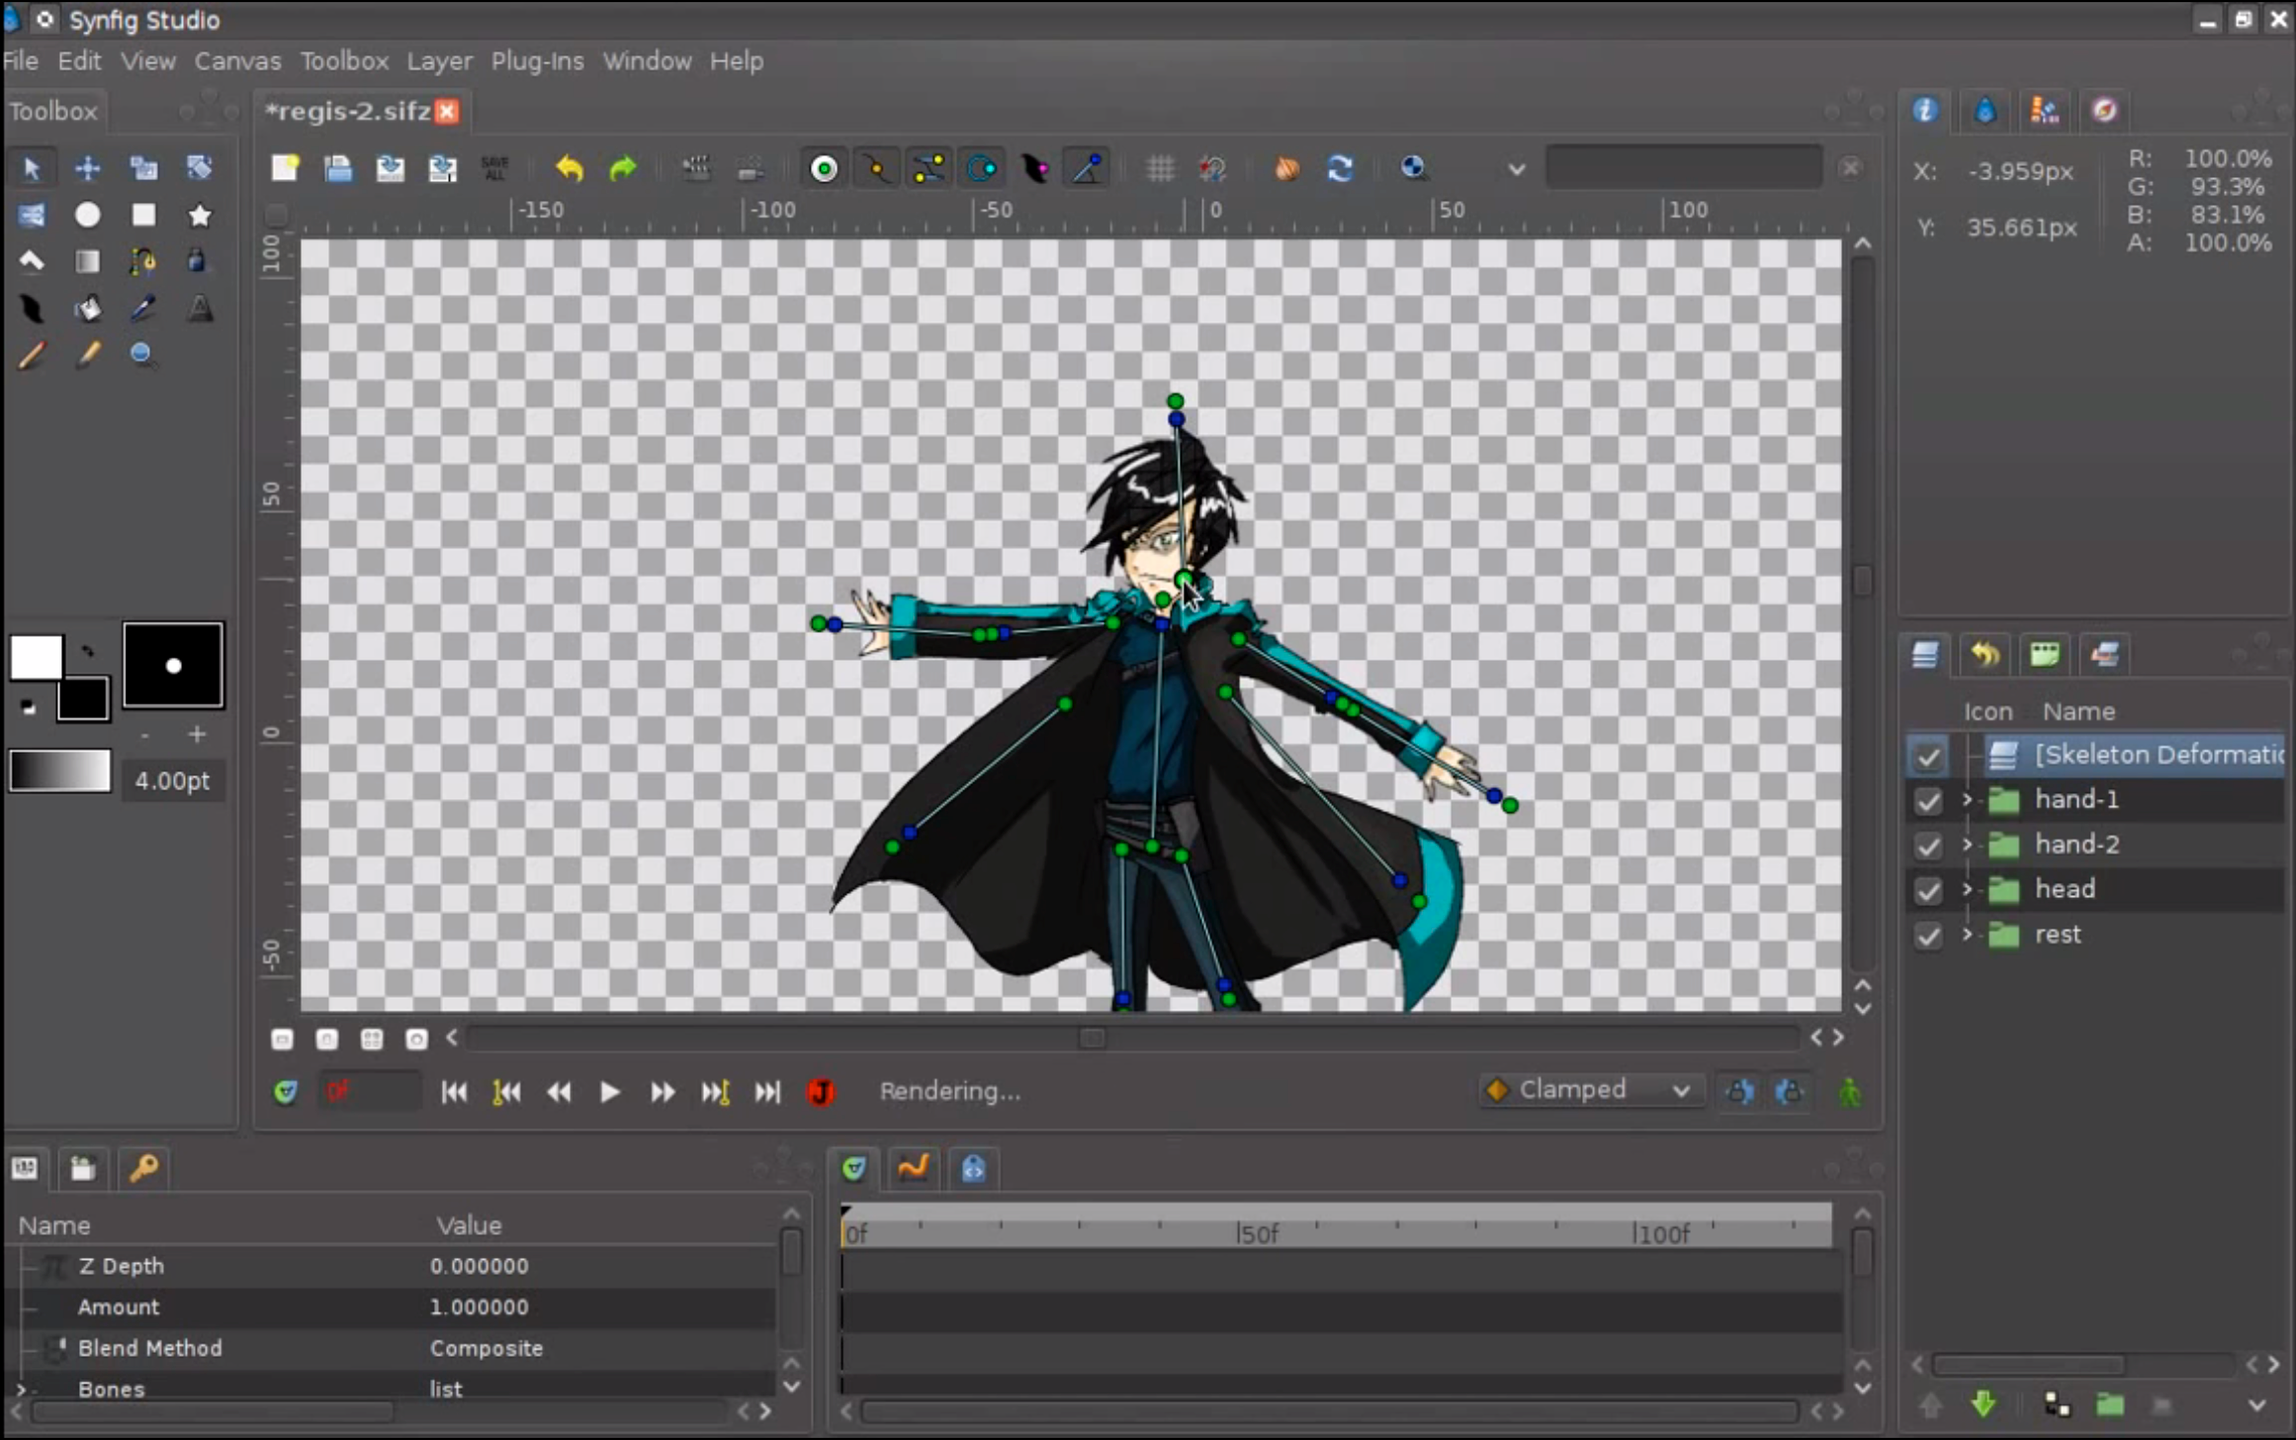Toggle the grid display
The width and height of the screenshot is (2296, 1440).
pyautogui.click(x=1161, y=168)
